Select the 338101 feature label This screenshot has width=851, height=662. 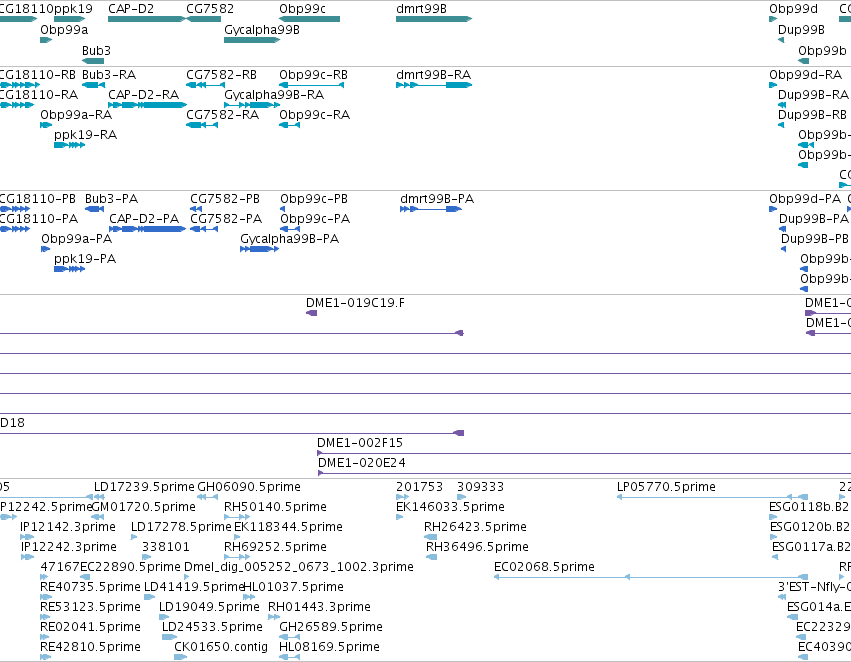coord(166,548)
